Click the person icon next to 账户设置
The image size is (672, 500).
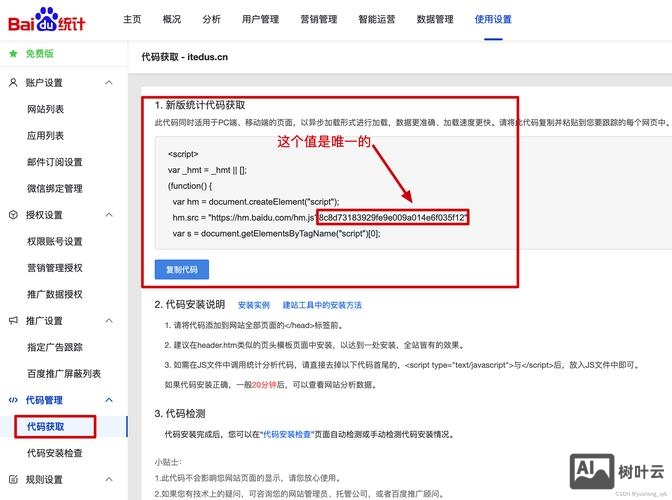(13, 83)
